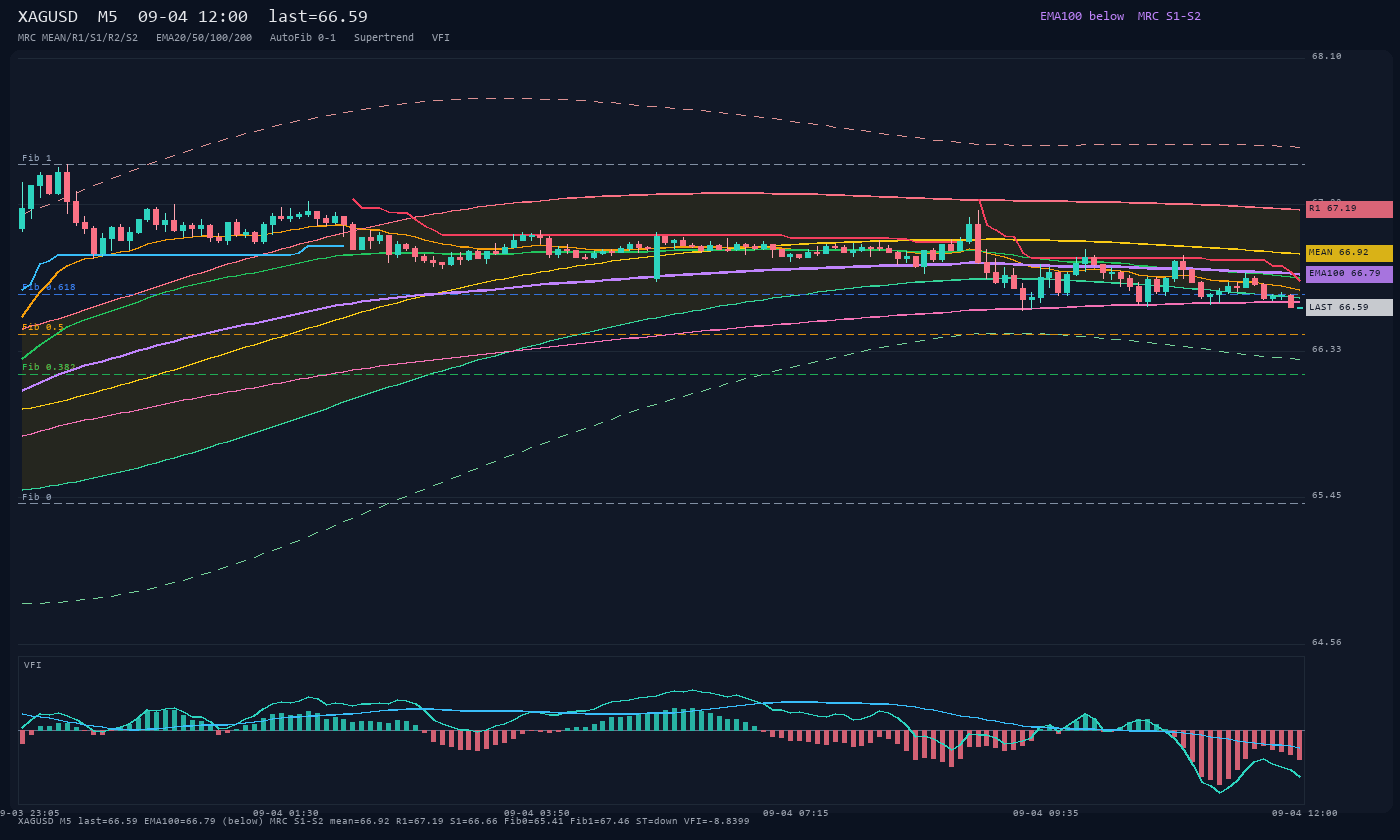1400x840 pixels.
Task: Select the 09-04 01:30 time axis label
Action: (286, 813)
